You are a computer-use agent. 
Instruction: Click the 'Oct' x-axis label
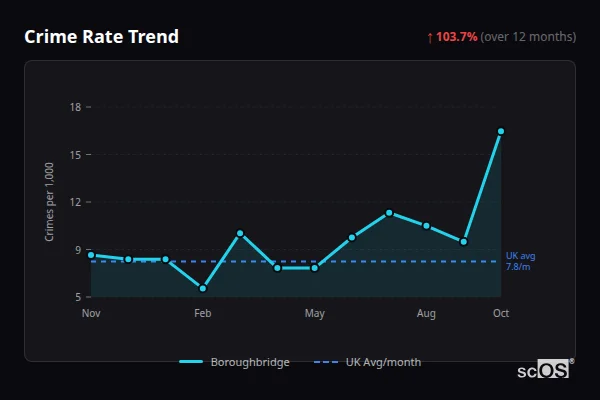[501, 313]
